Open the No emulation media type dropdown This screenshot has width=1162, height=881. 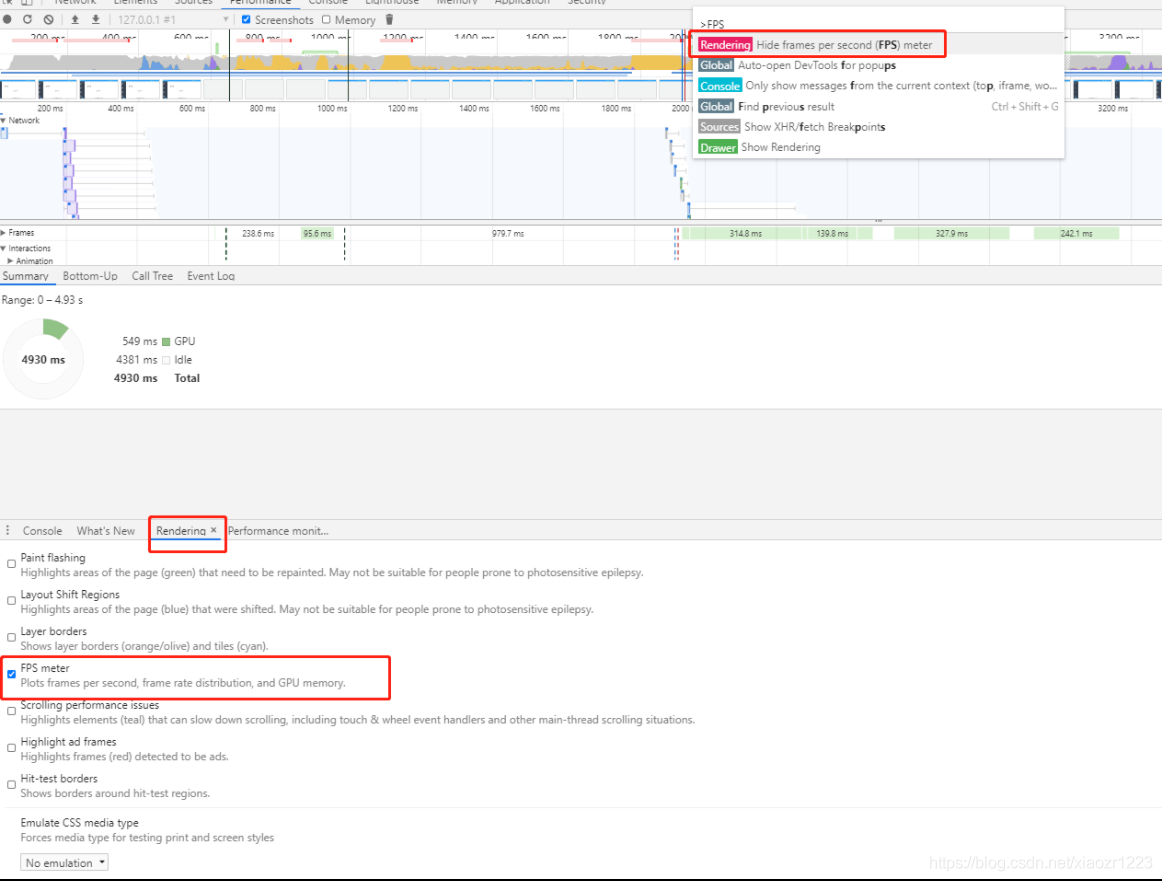64,862
